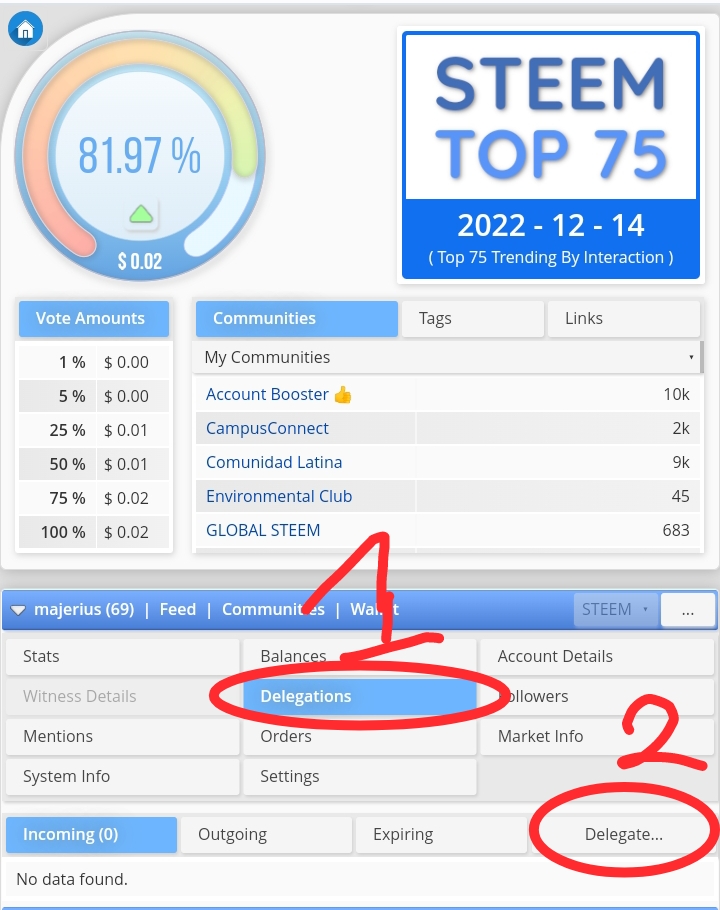Go to the home icon
This screenshot has width=720, height=910.
coord(25,29)
